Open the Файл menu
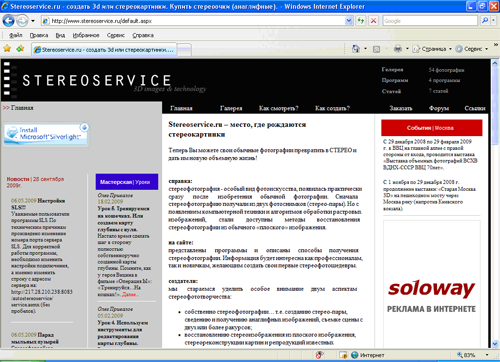Screen dimensions: 500x362 pyautogui.click(x=16, y=35)
